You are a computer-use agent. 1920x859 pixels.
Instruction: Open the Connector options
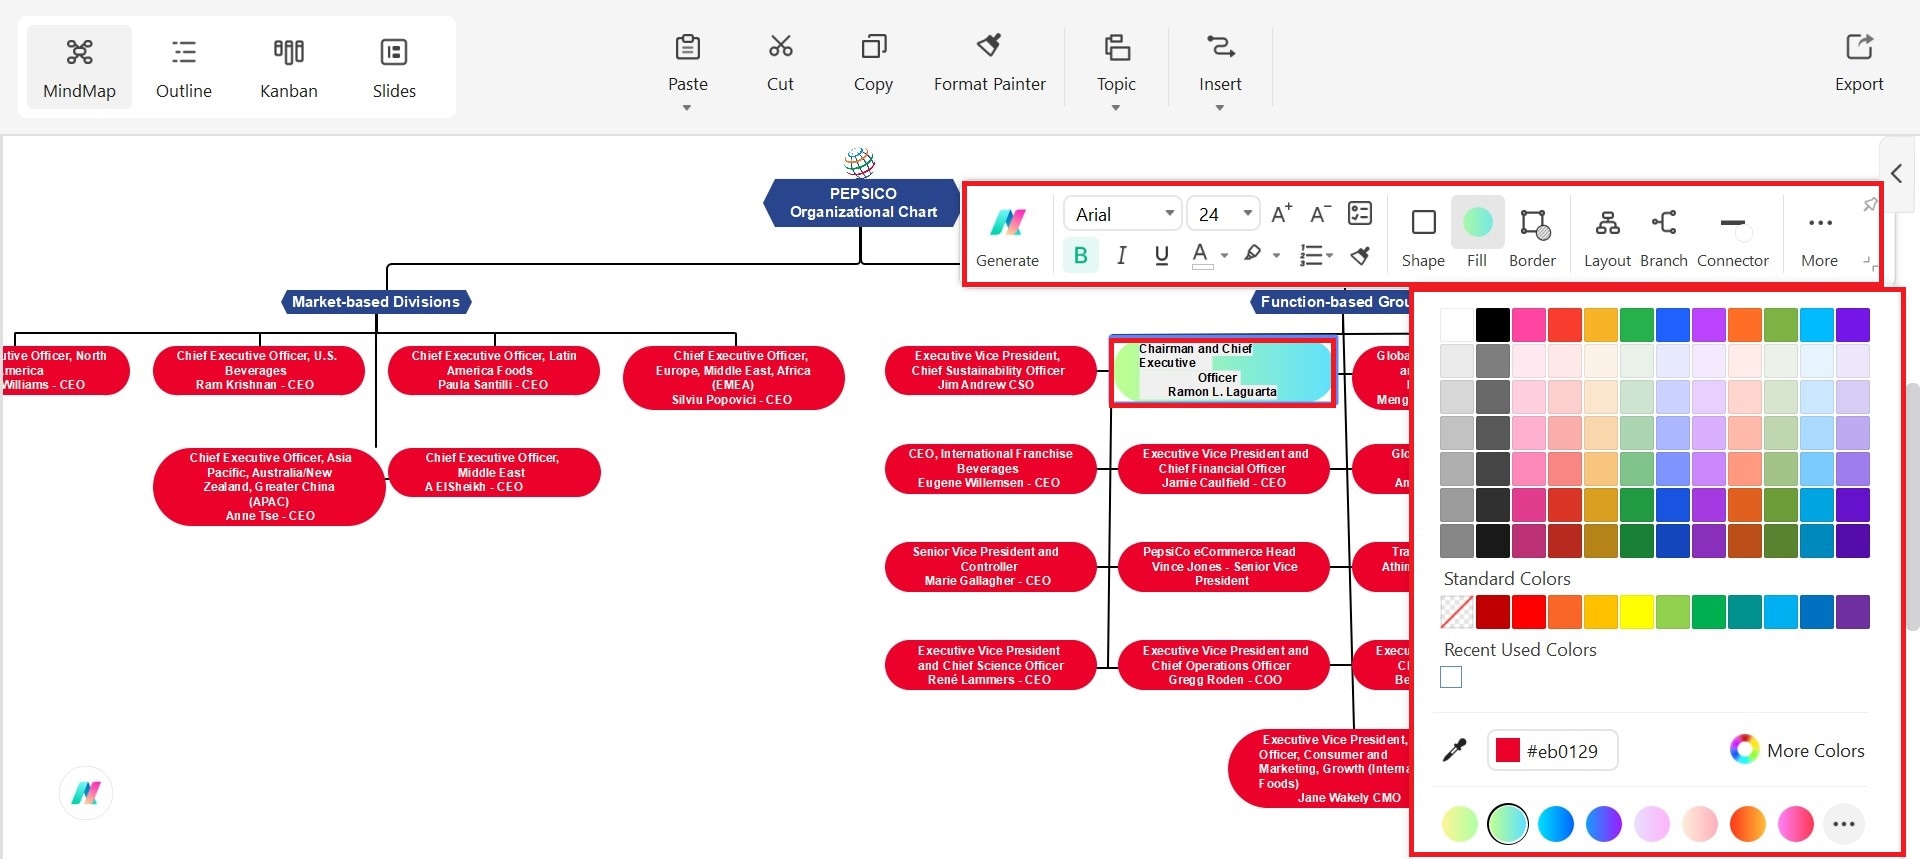1733,236
